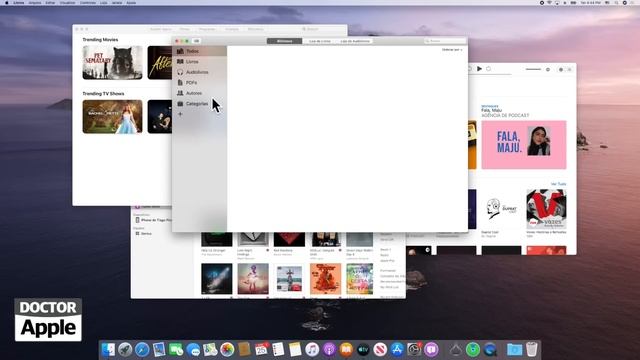Screen dimensions: 640x360
Task: Open App Store from the Dock
Action: [x=397, y=349]
